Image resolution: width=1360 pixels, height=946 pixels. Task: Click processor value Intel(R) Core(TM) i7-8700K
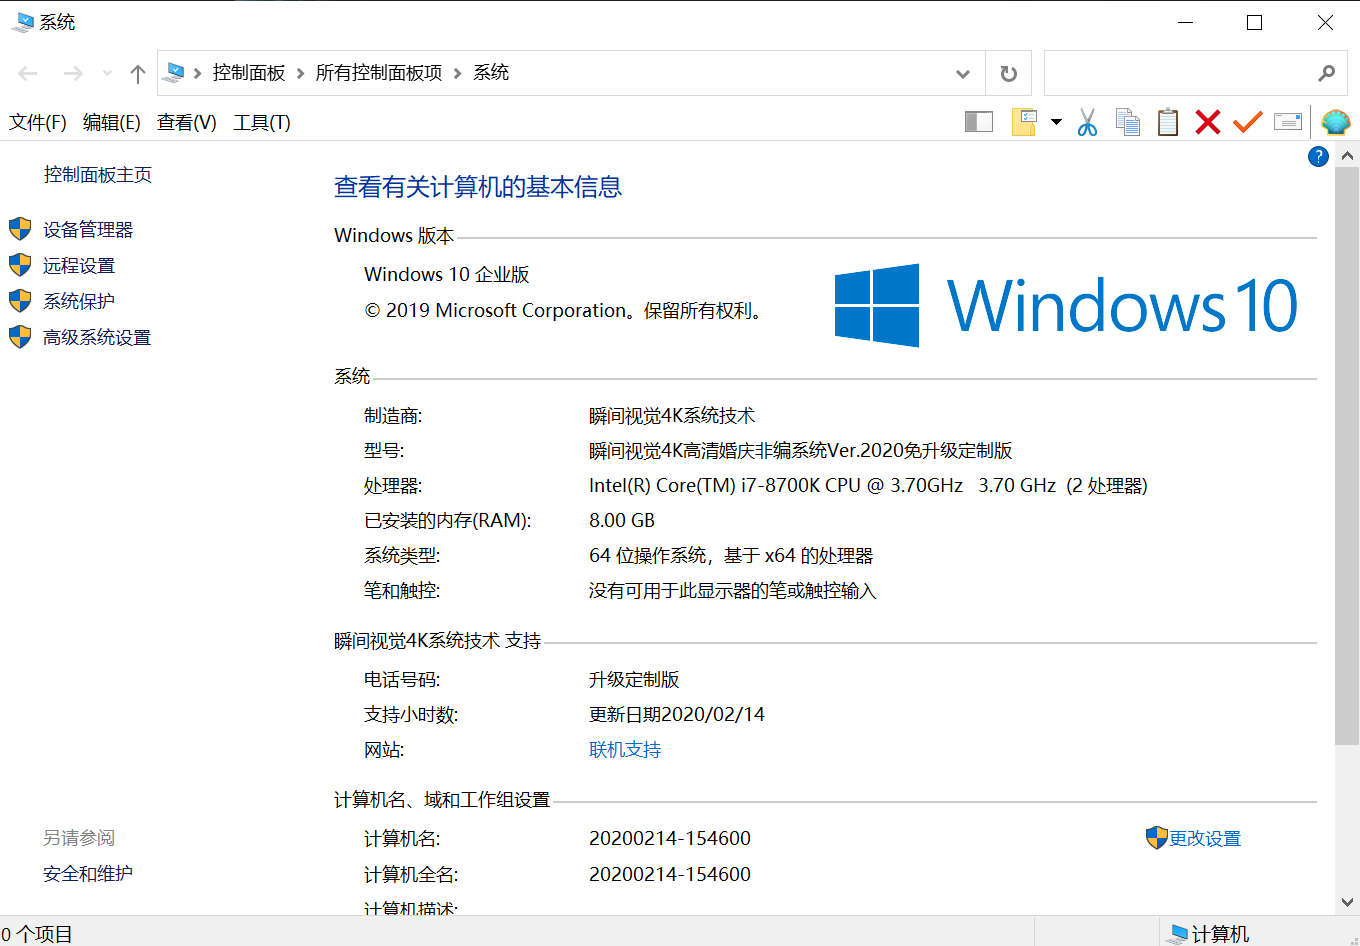point(868,486)
